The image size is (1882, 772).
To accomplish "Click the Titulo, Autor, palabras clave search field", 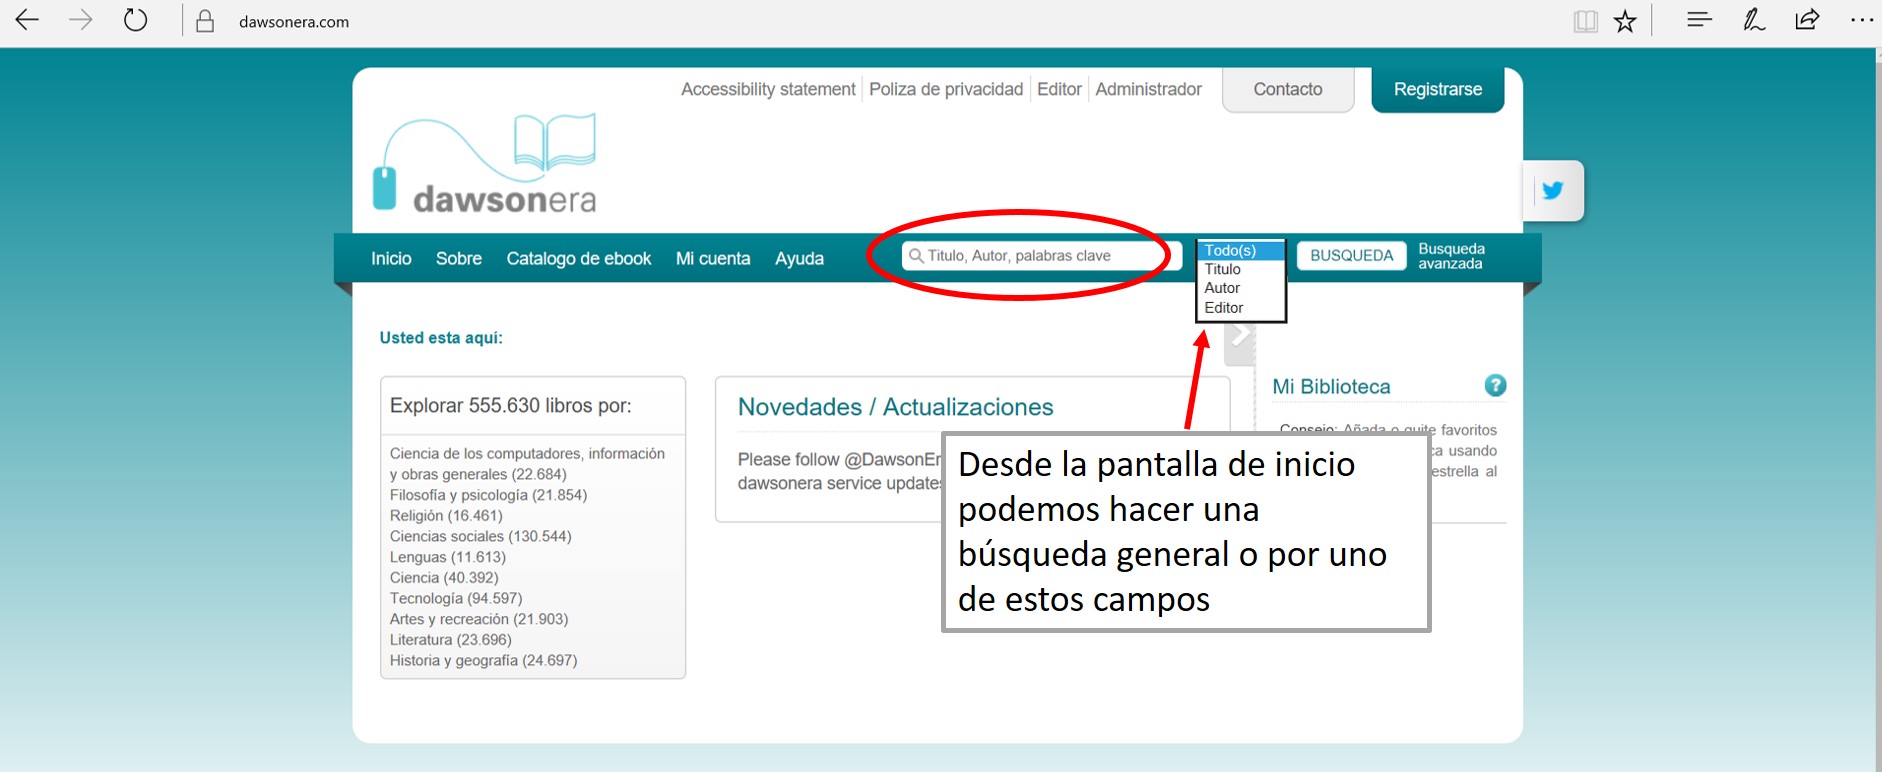I will pyautogui.click(x=1042, y=256).
